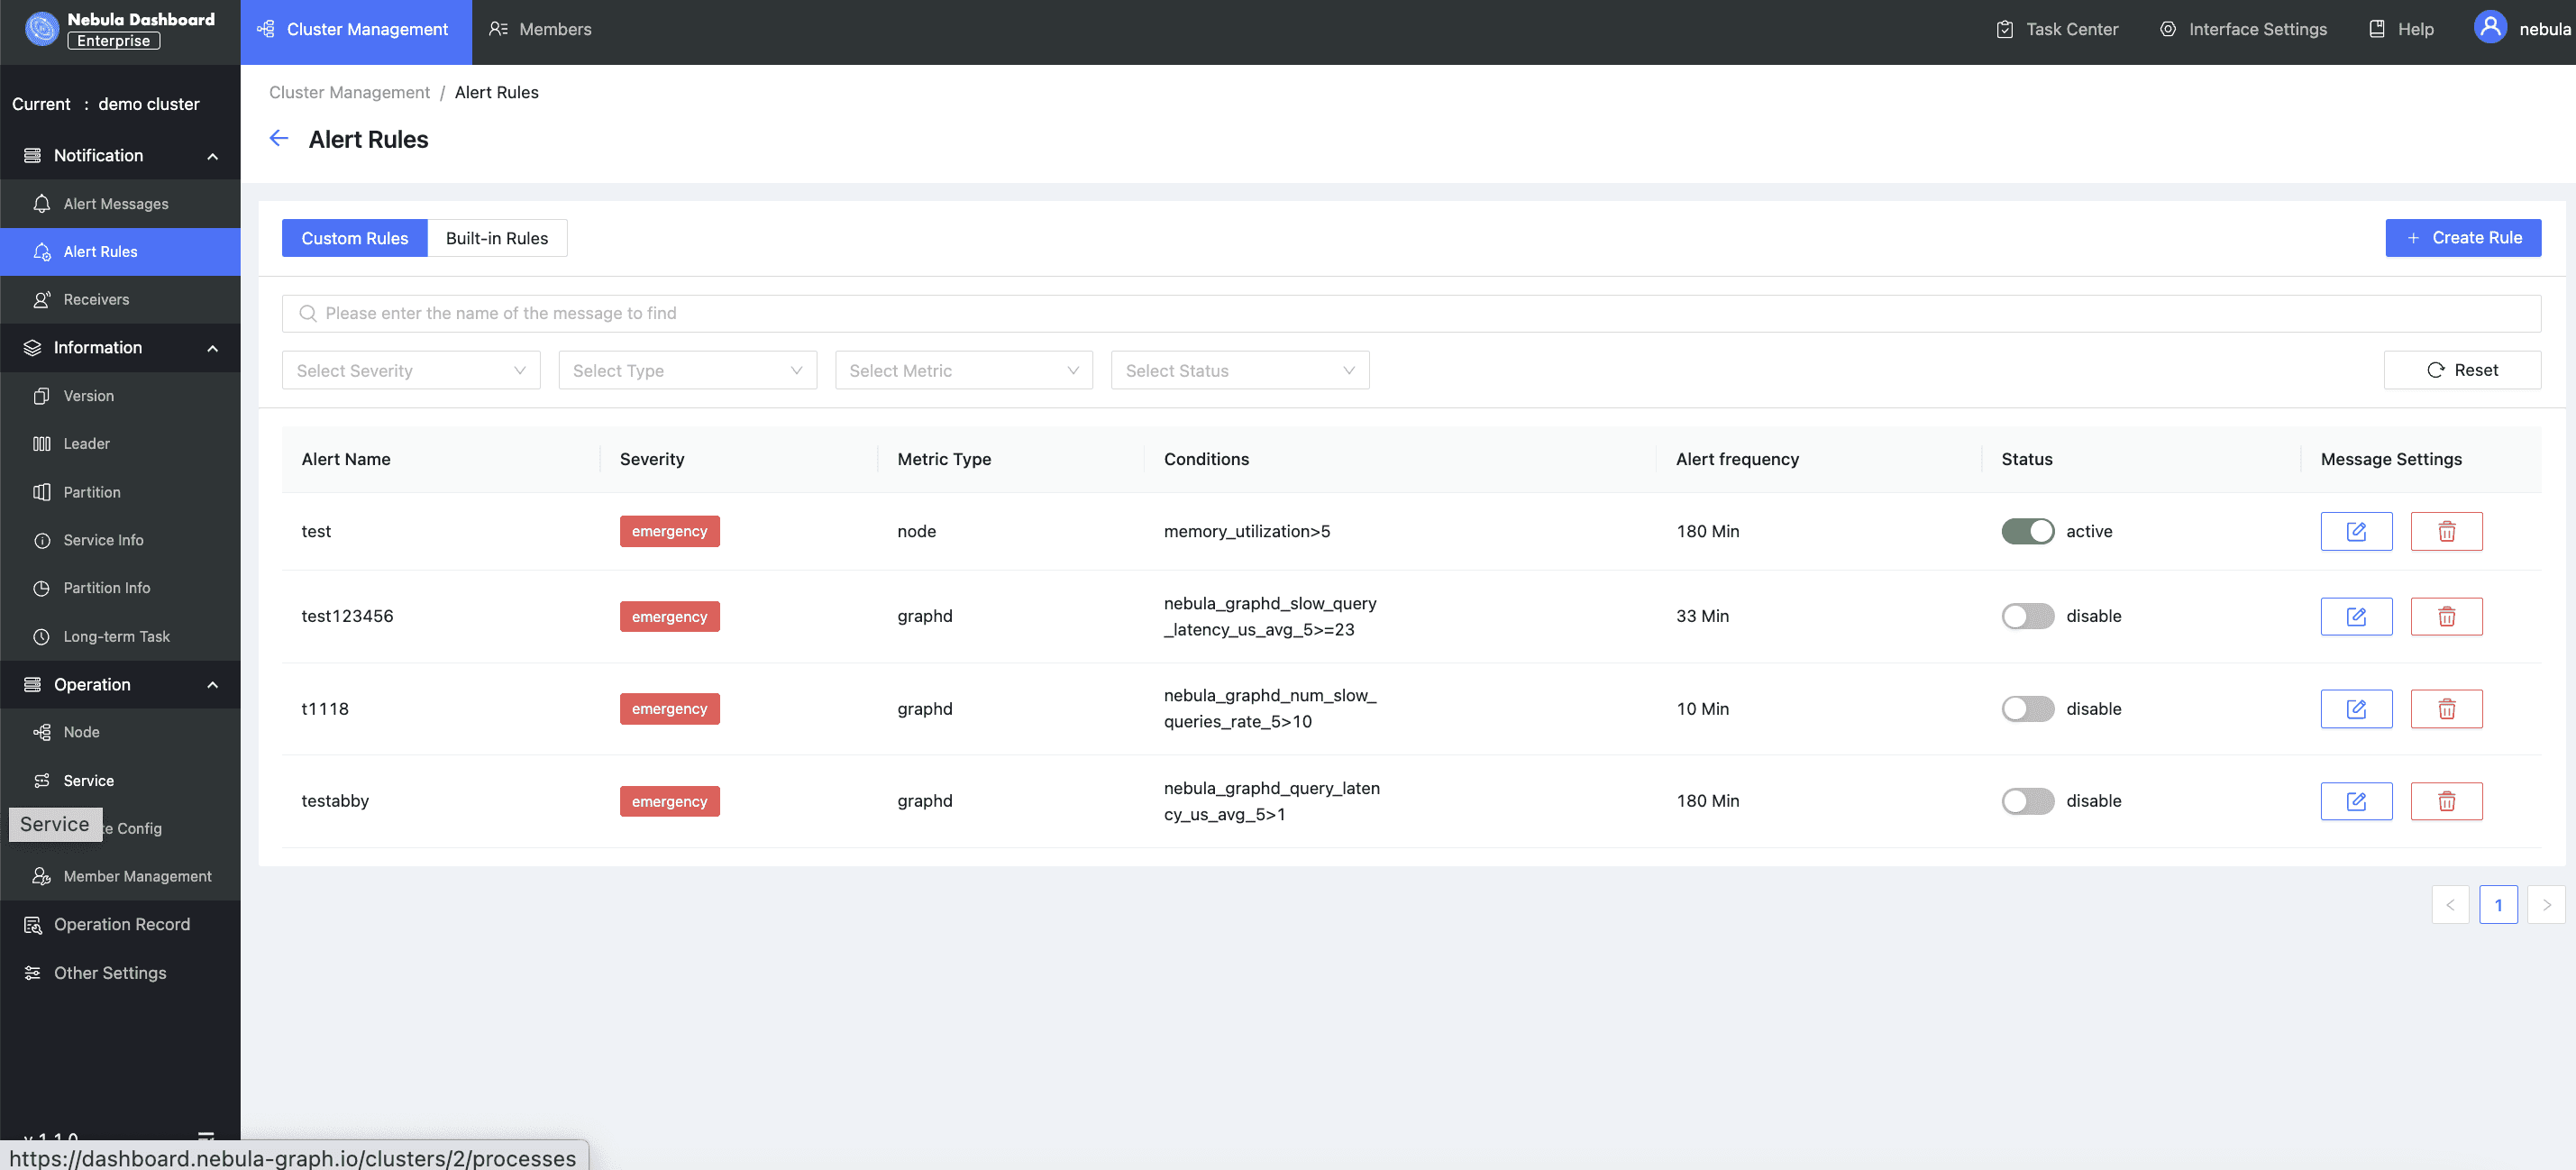Go to the Members page
Screen dimensions: 2576x1170
coord(540,29)
